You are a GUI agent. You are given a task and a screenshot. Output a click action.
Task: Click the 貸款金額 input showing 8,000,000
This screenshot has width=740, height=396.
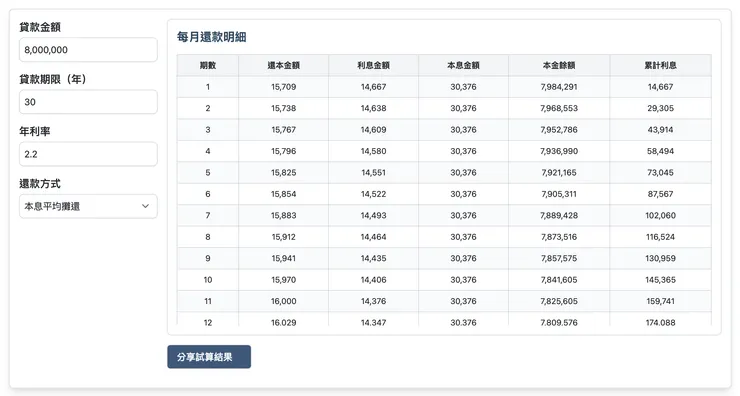[x=88, y=50]
